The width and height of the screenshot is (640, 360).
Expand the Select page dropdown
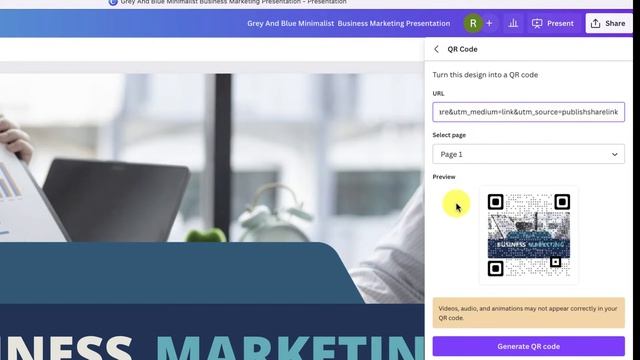(x=529, y=154)
